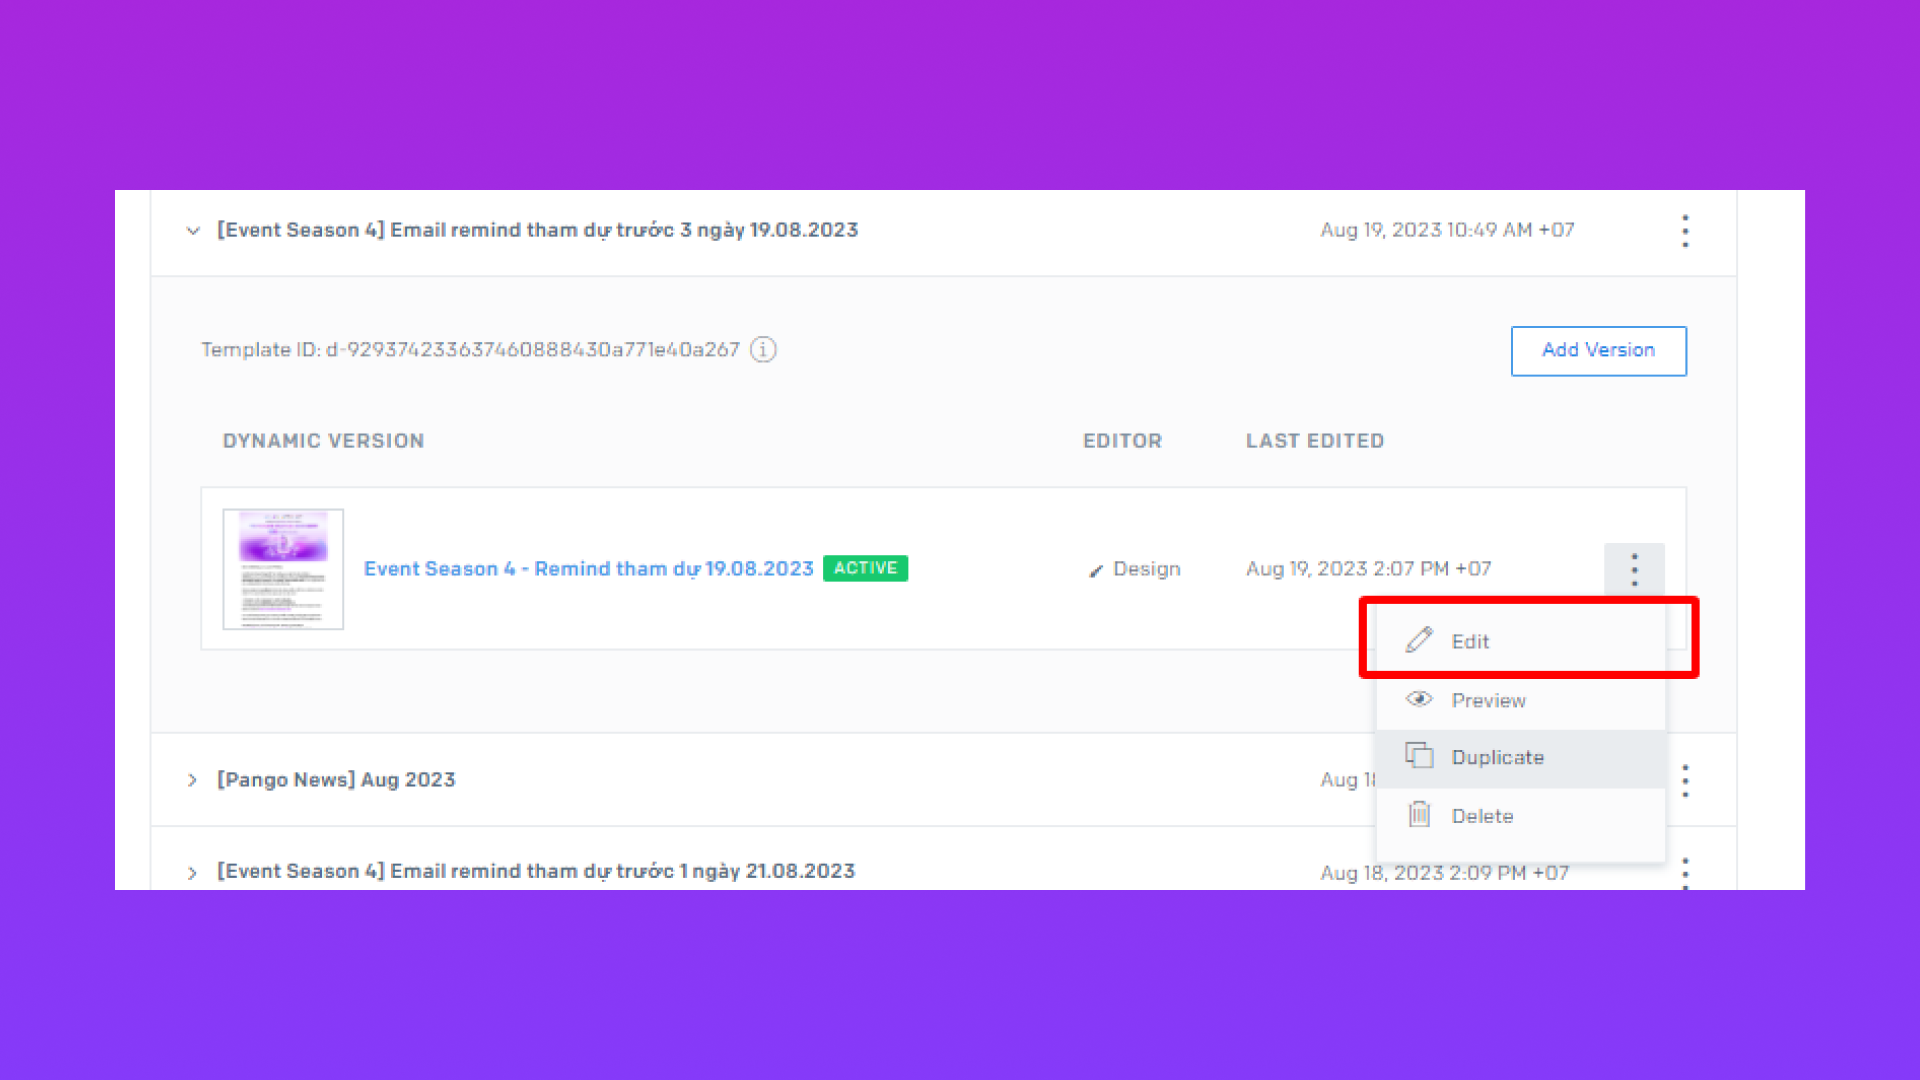Click active version's three-dot actions button
1920x1080 pixels.
tap(1634, 570)
